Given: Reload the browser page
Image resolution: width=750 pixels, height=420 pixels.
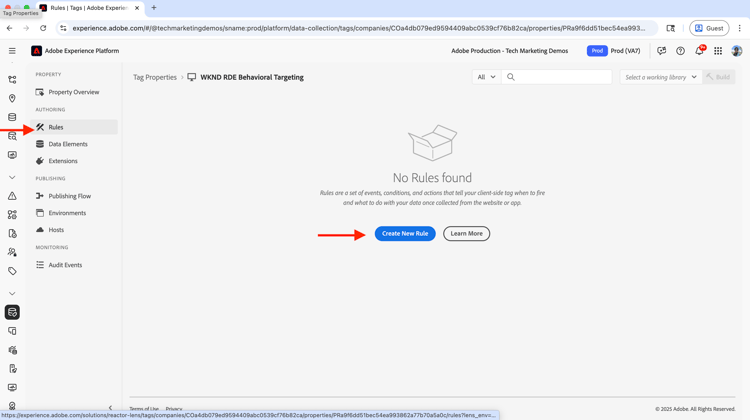Looking at the screenshot, I should [43, 28].
